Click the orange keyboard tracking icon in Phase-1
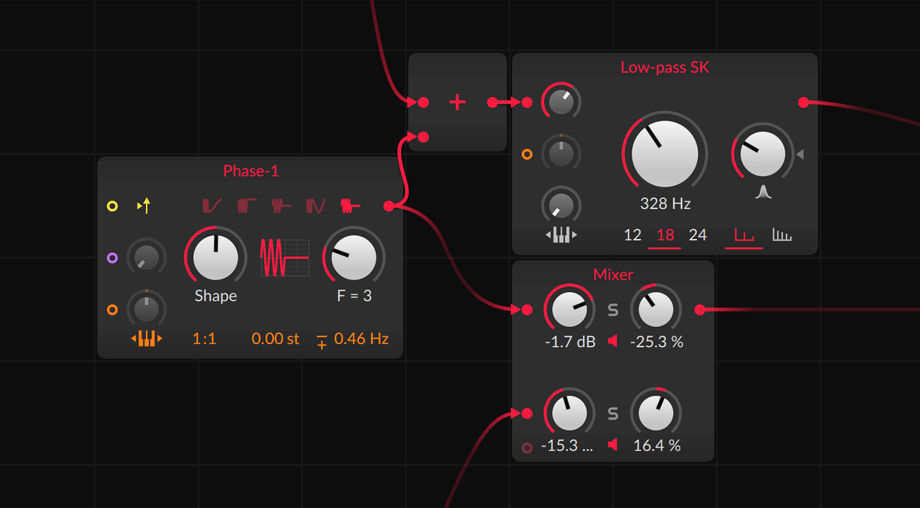This screenshot has width=920, height=508. [x=147, y=339]
